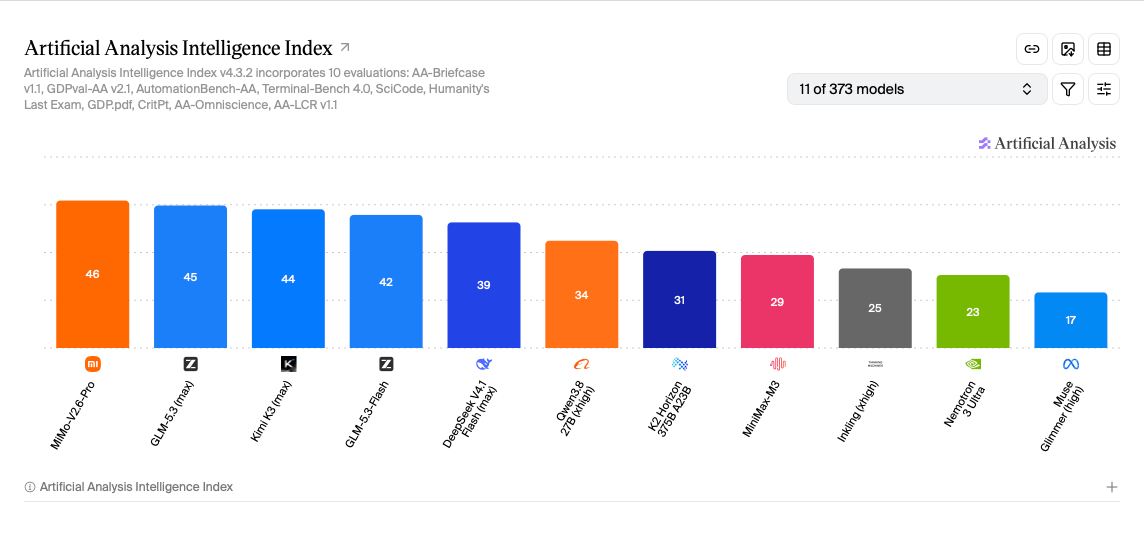Click the Artificial Analysis watermark logo

(1047, 144)
